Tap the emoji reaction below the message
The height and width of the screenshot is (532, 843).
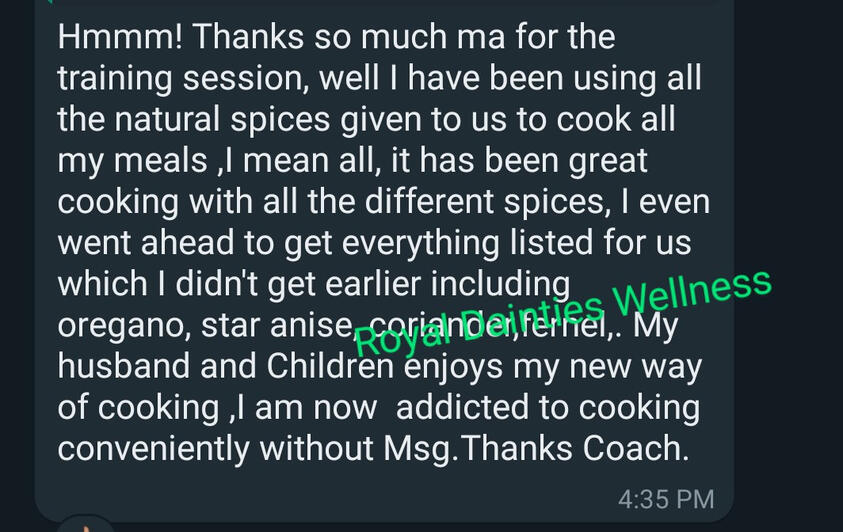(89, 525)
